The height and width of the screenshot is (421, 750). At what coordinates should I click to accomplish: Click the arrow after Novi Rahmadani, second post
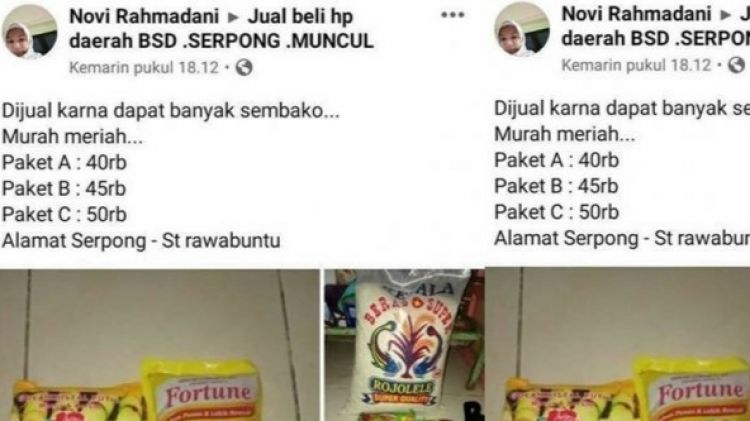(x=726, y=15)
